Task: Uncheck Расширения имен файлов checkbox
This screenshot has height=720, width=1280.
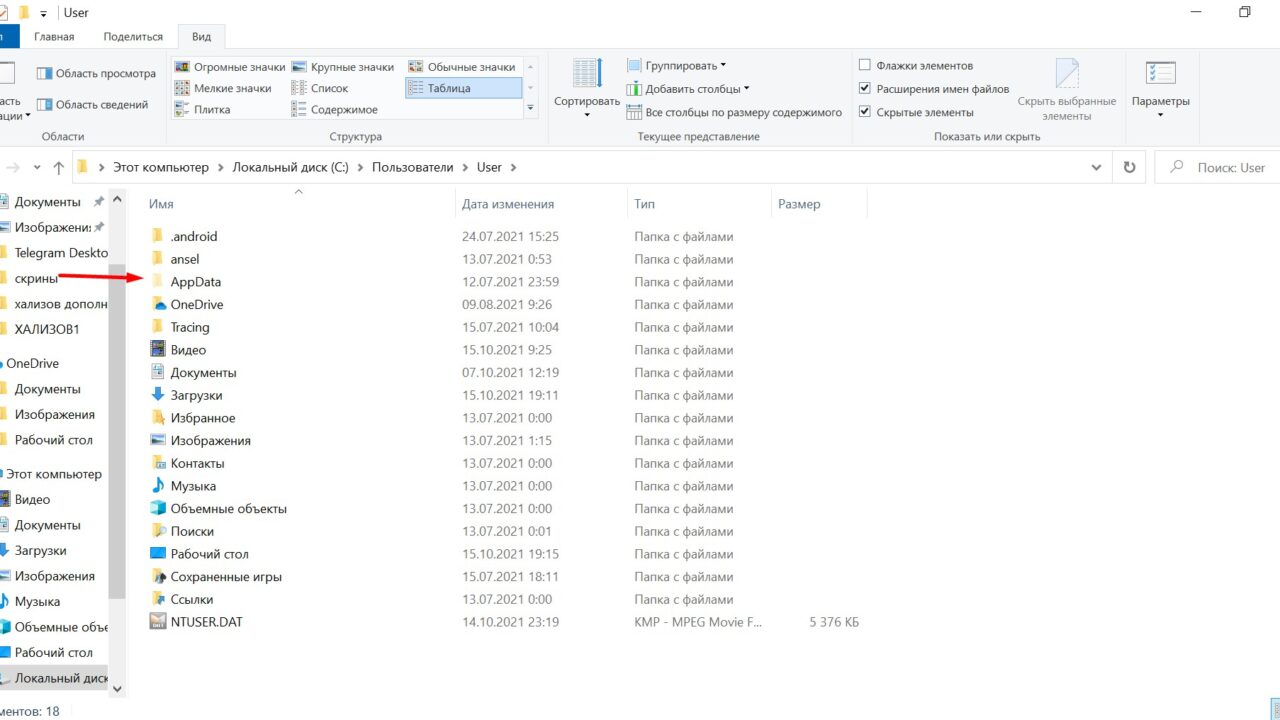Action: point(865,89)
